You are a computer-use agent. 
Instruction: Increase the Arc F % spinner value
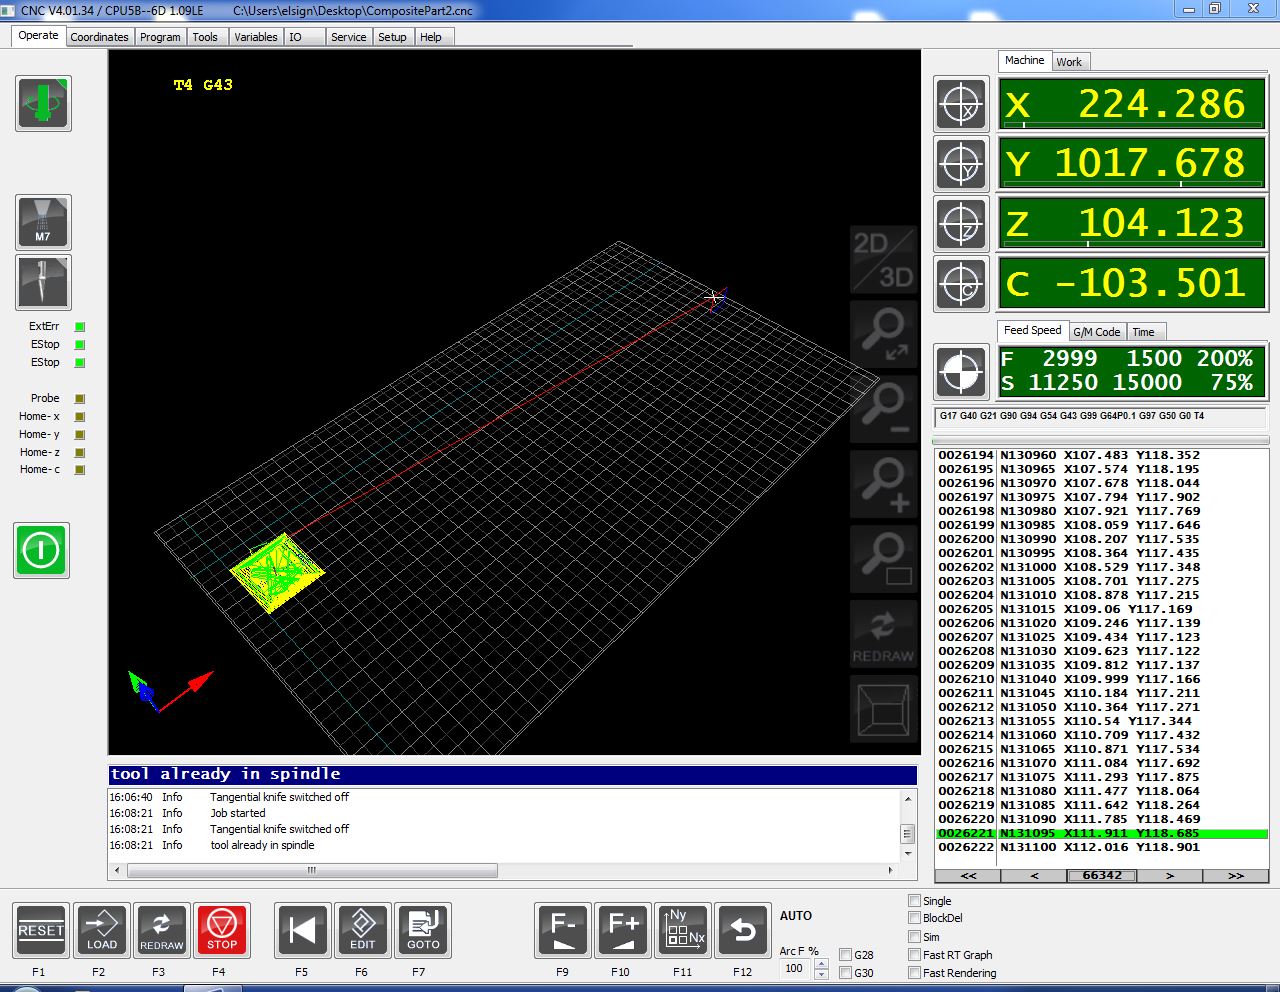click(821, 964)
